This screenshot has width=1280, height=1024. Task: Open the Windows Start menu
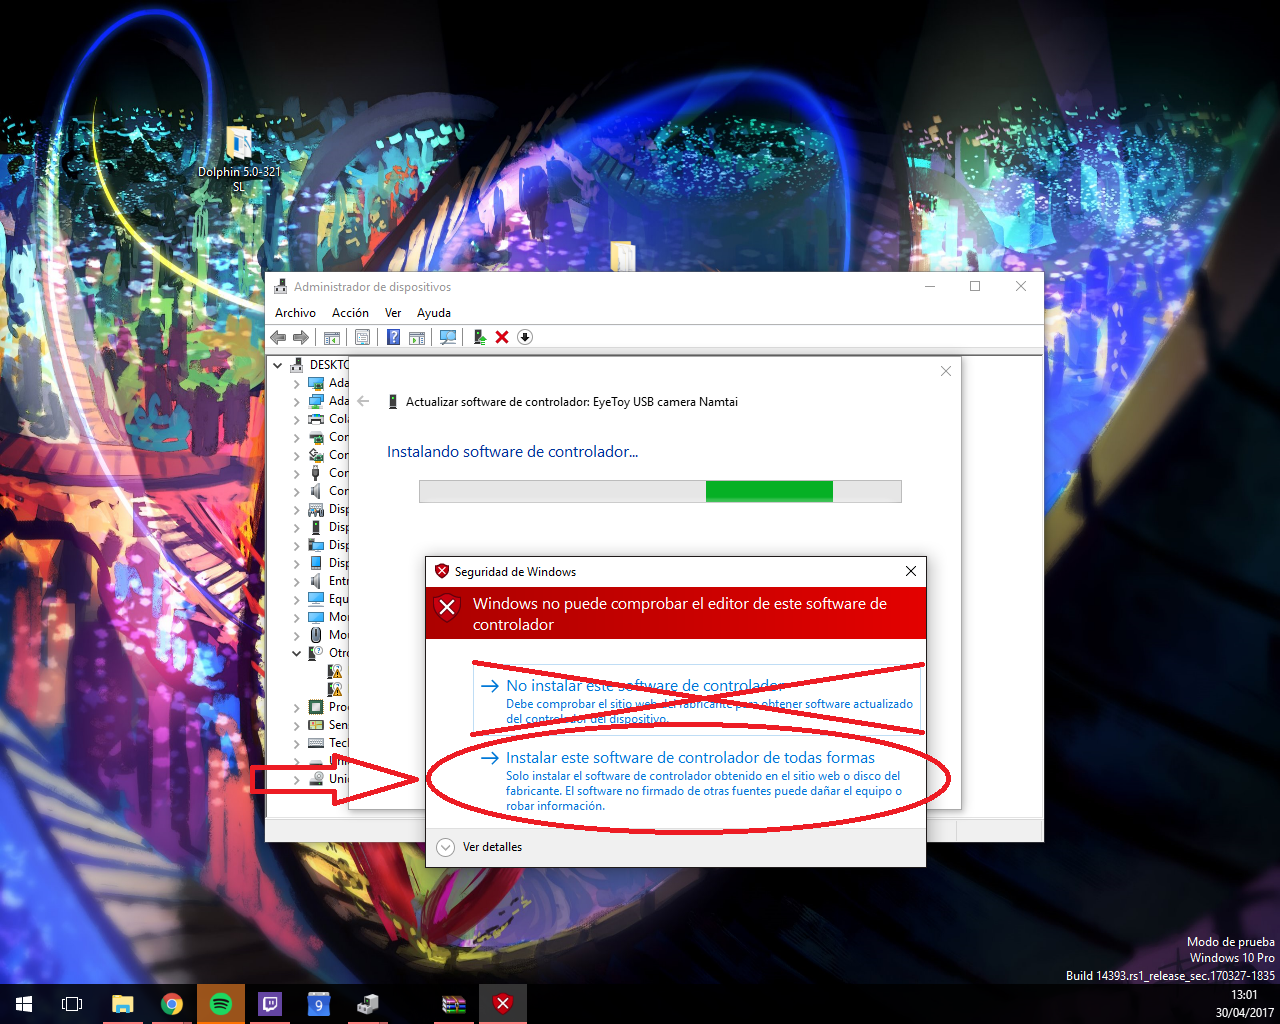[x=24, y=1004]
